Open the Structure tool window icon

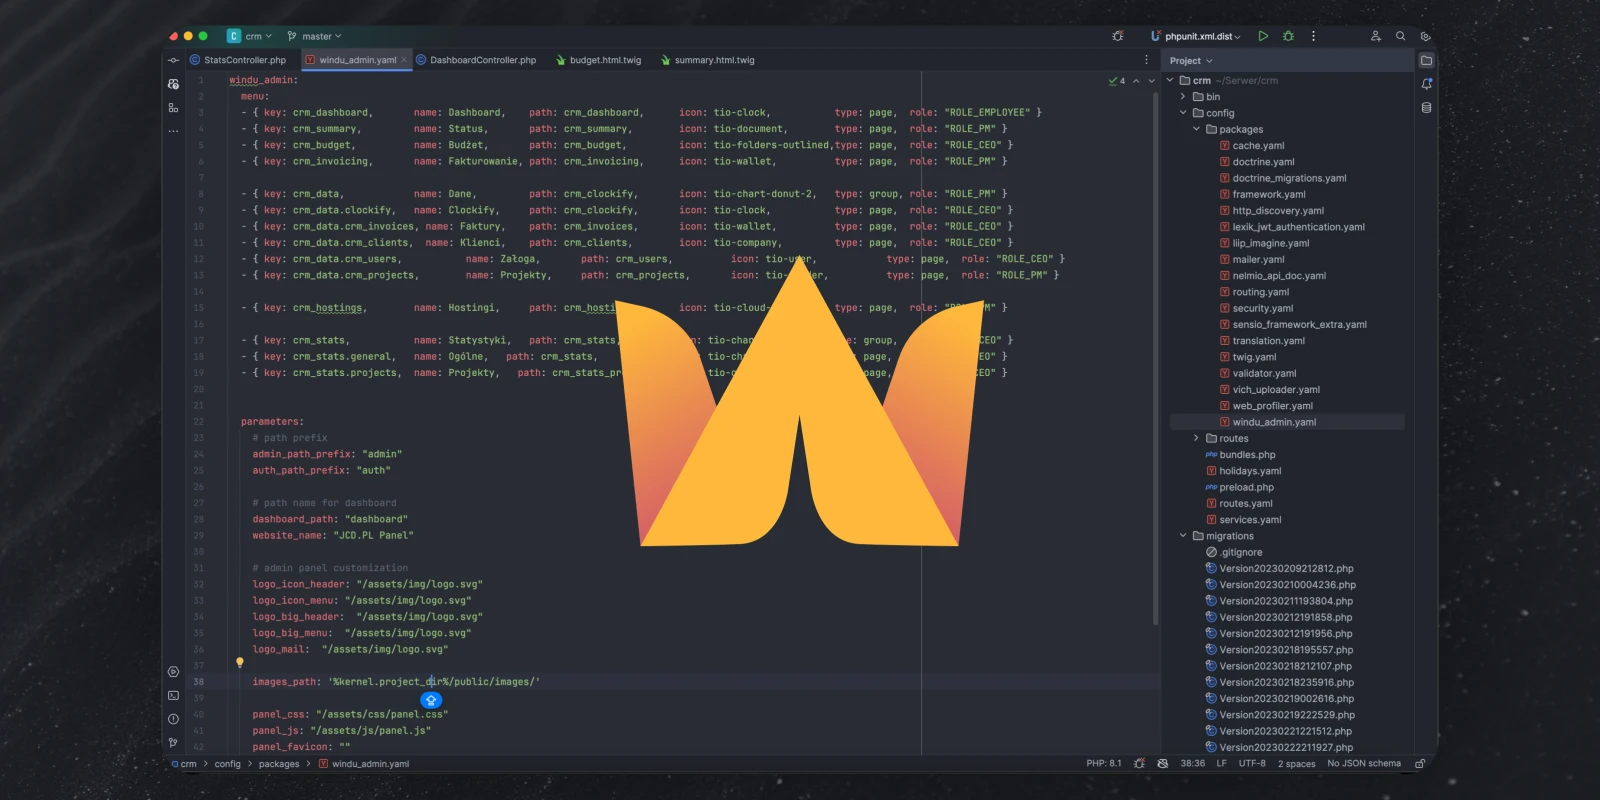173,108
